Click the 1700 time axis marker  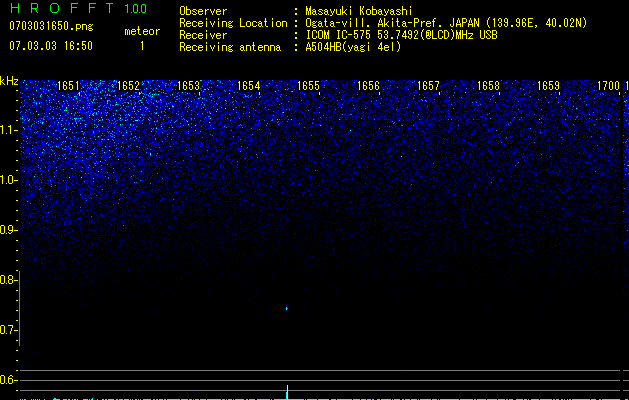coord(609,86)
